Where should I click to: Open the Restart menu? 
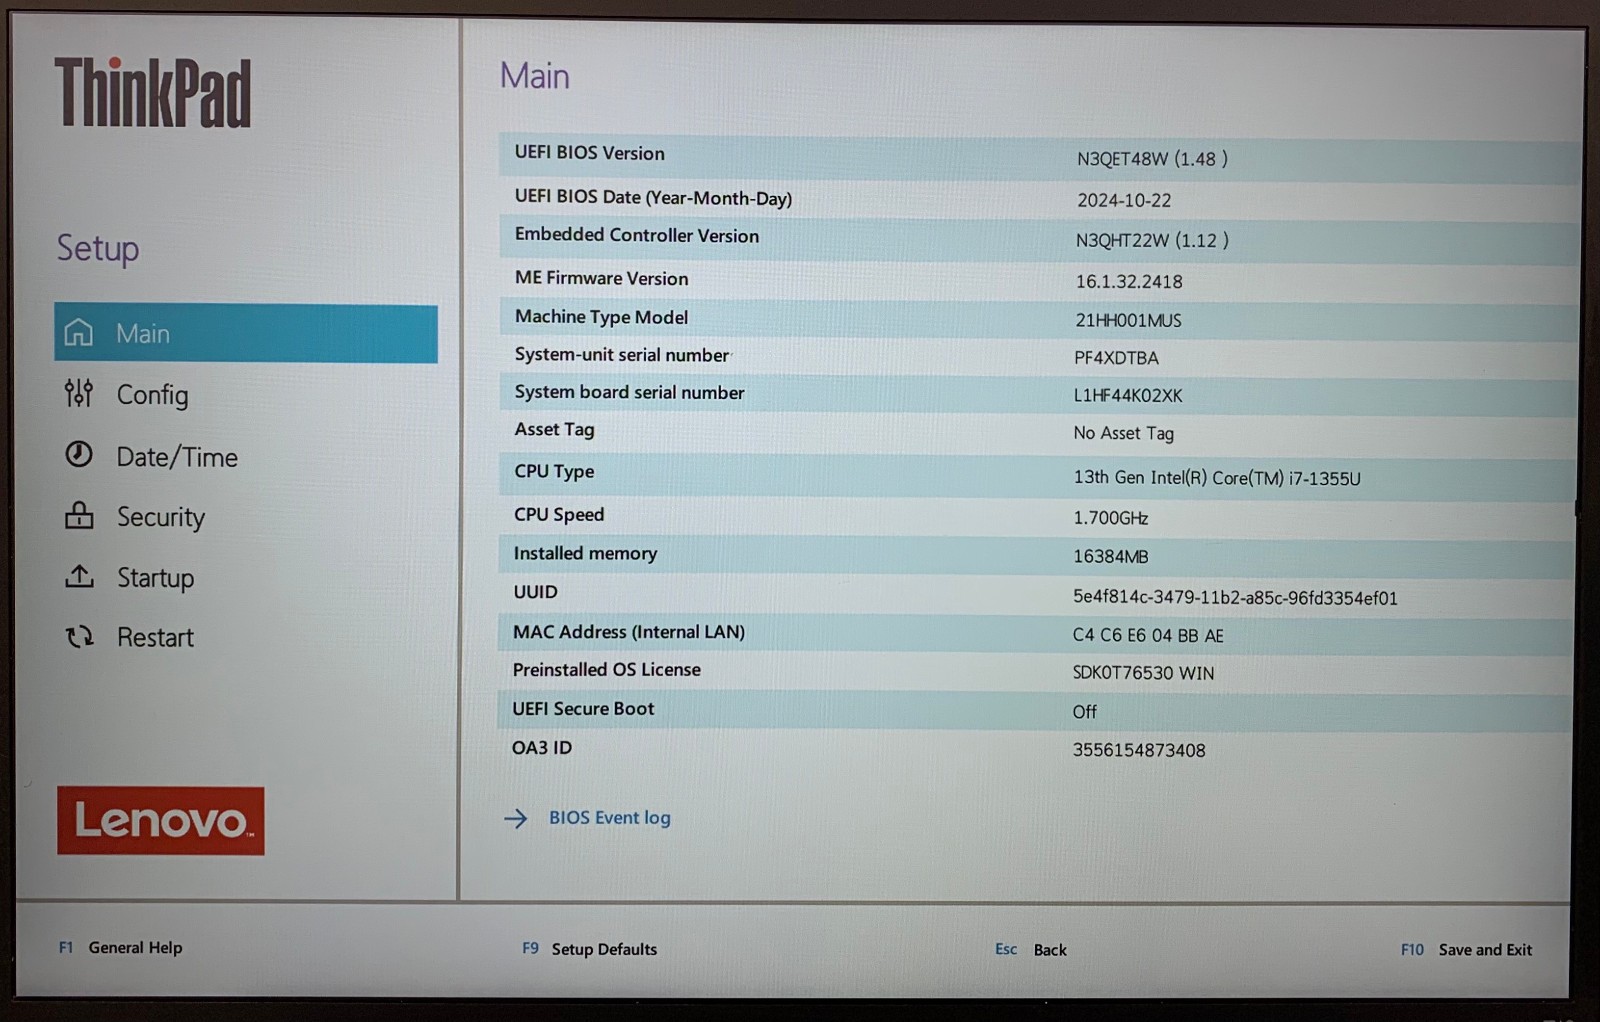155,637
